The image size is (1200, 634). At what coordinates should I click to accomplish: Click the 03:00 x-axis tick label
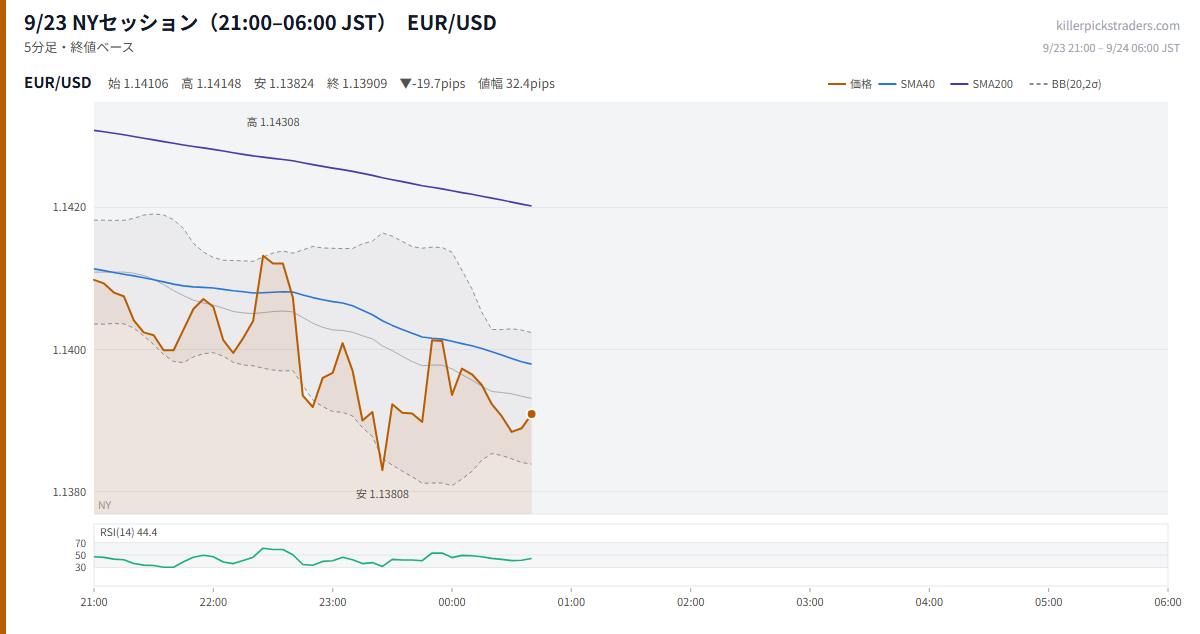click(x=810, y=602)
